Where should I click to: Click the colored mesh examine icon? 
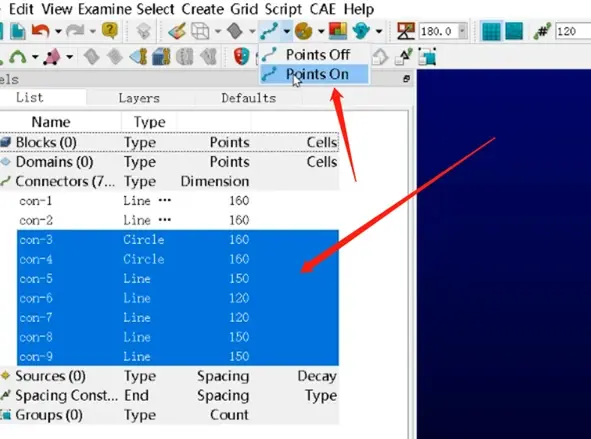(x=338, y=31)
